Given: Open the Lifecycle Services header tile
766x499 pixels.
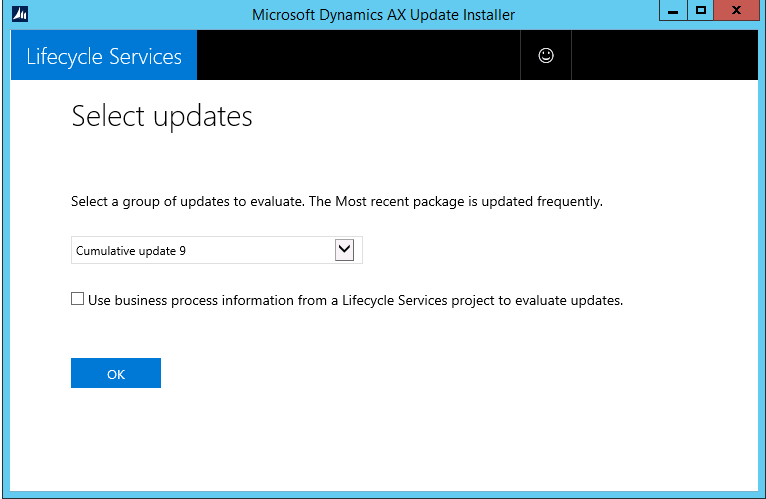Looking at the screenshot, I should (x=104, y=55).
